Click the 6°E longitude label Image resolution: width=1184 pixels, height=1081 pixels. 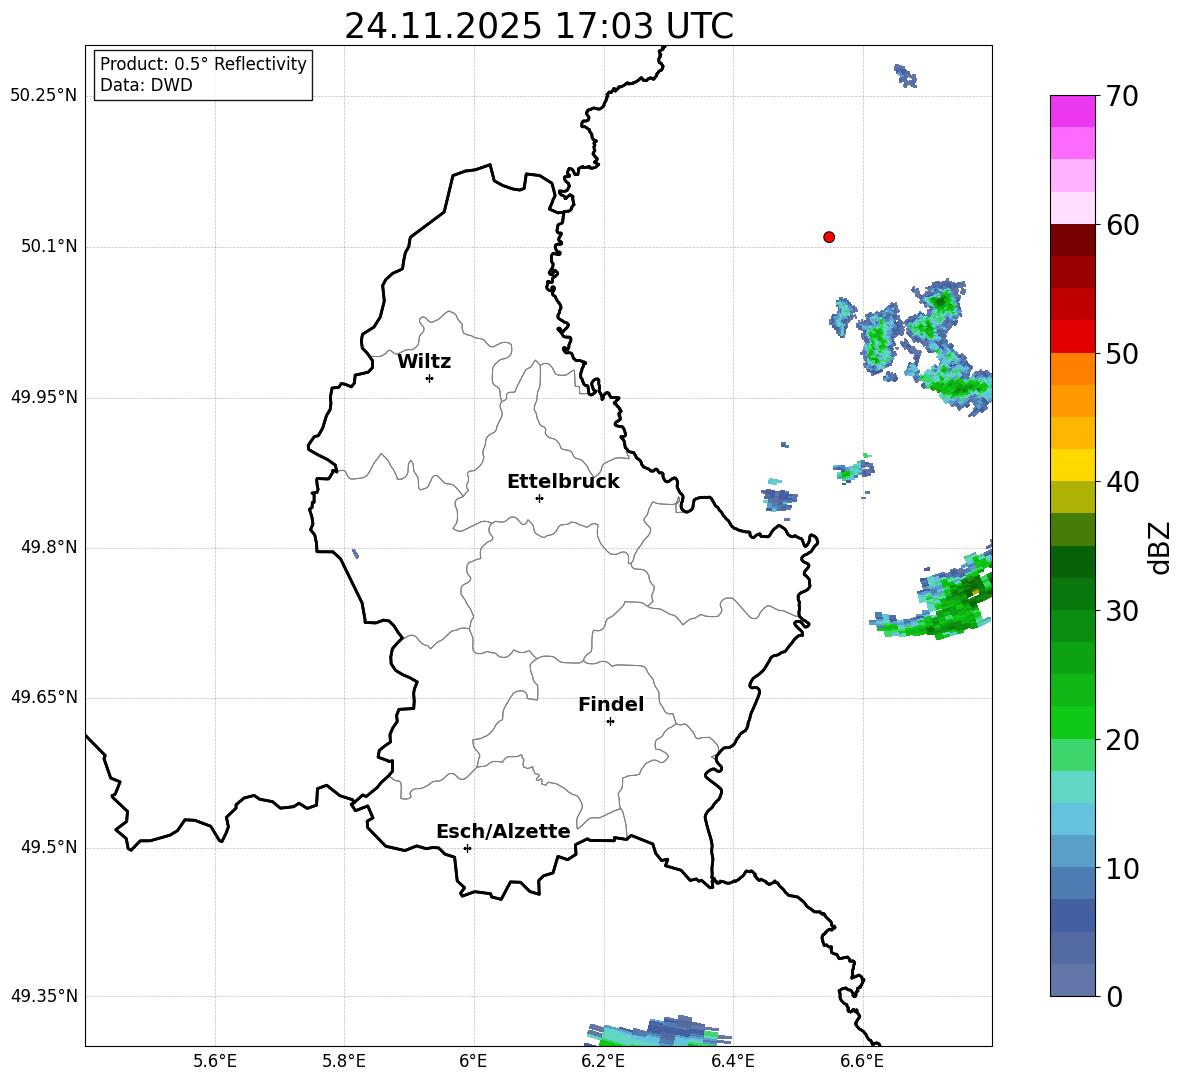click(473, 1061)
